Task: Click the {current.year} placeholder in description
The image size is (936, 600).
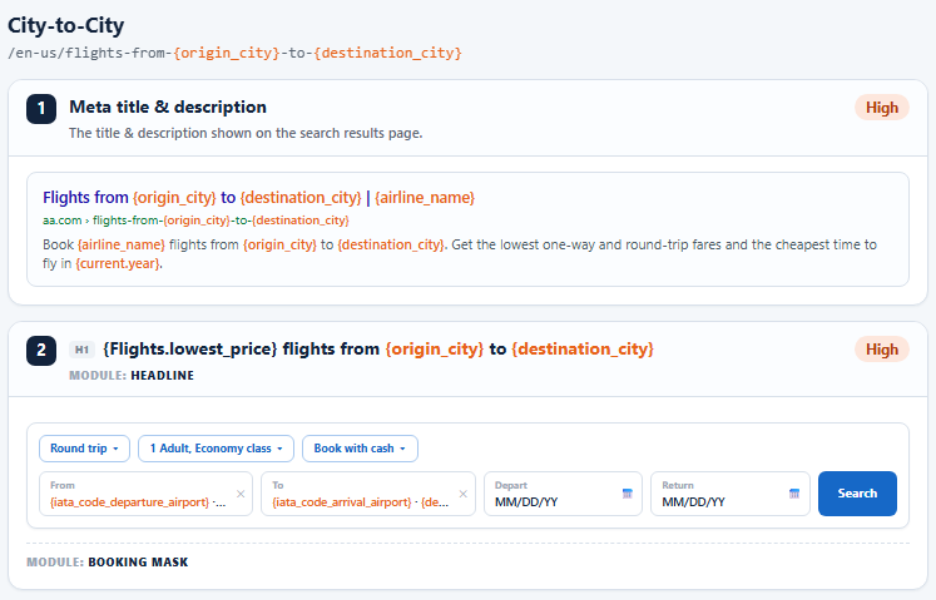Action: 118,263
